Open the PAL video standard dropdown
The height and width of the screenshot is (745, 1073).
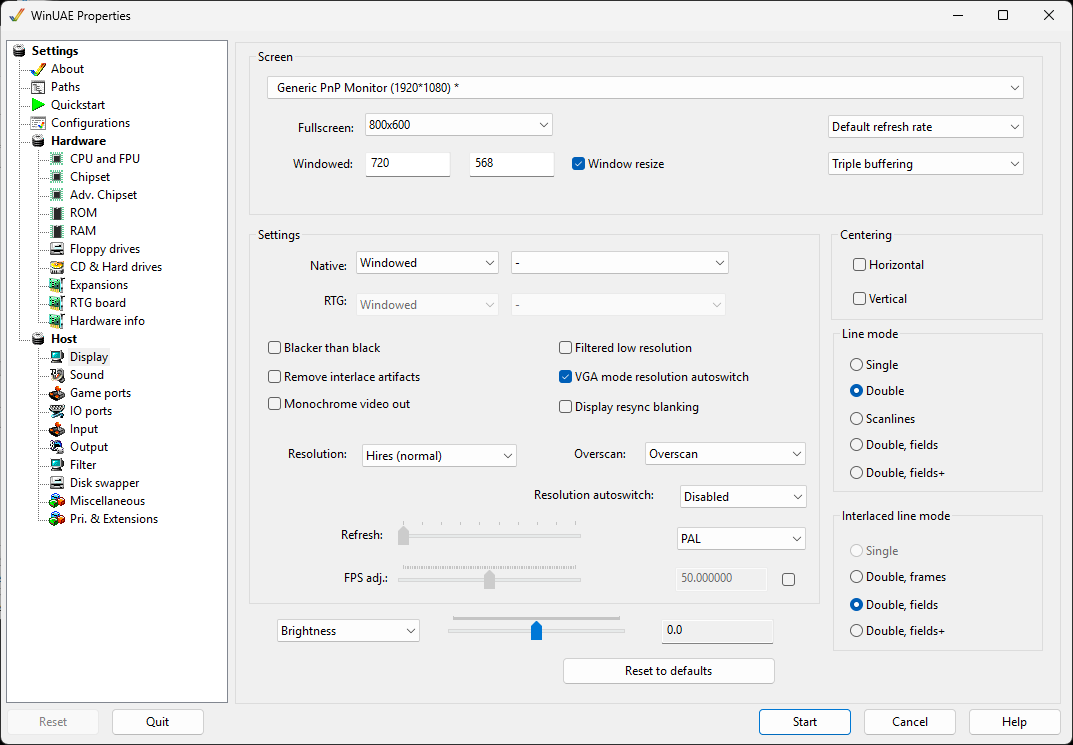coord(741,539)
